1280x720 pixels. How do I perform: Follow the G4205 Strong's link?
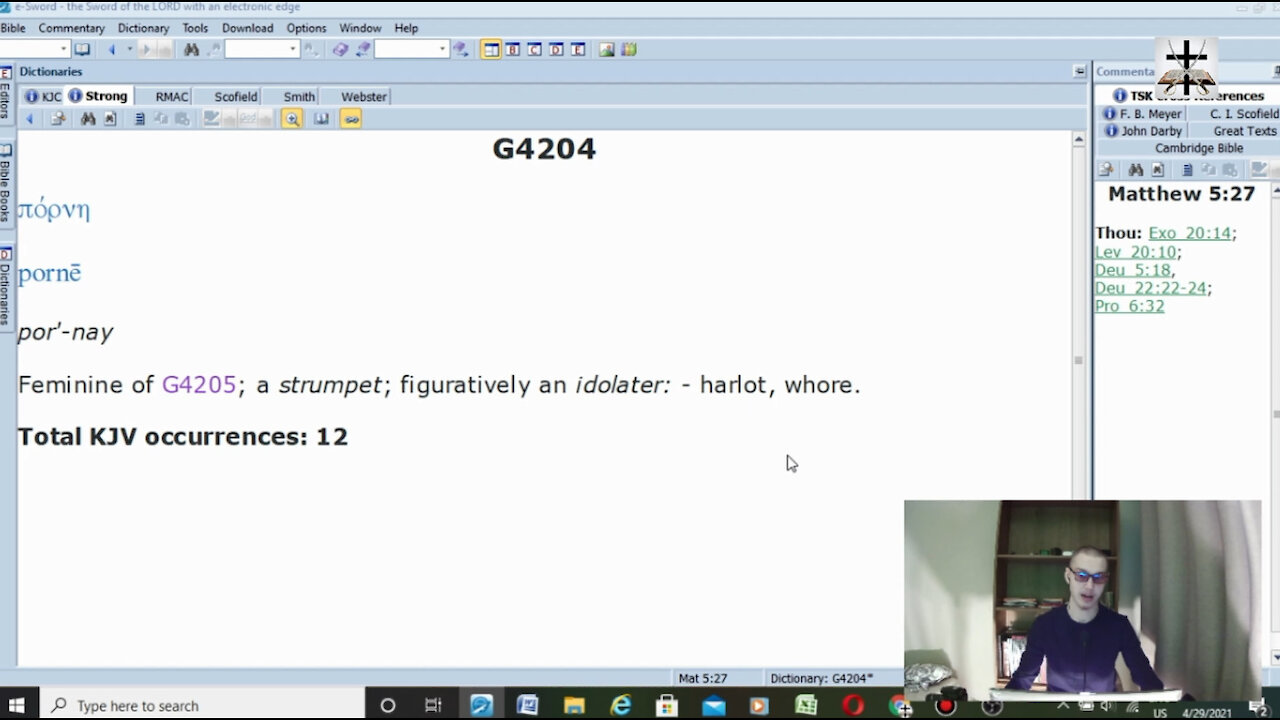pyautogui.click(x=199, y=385)
